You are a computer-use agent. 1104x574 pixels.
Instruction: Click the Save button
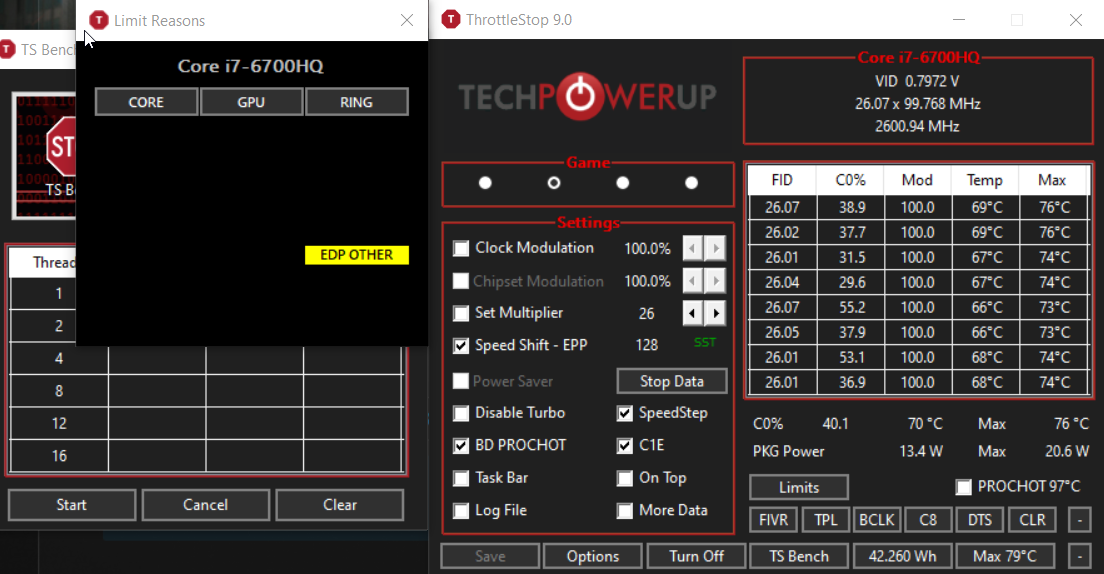click(x=490, y=556)
